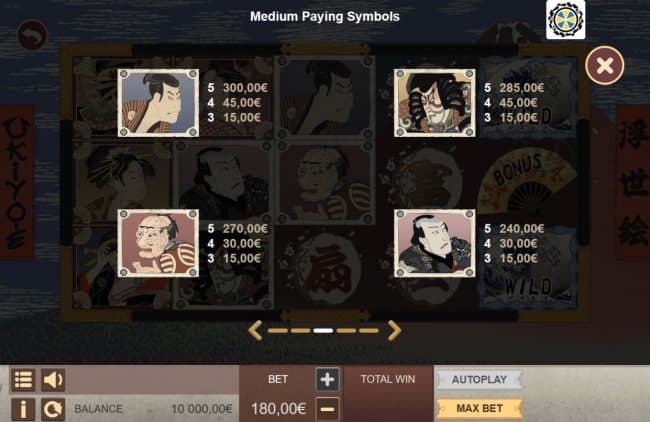Go to the previous paytable page arrow
650x422 pixels.
tap(255, 330)
